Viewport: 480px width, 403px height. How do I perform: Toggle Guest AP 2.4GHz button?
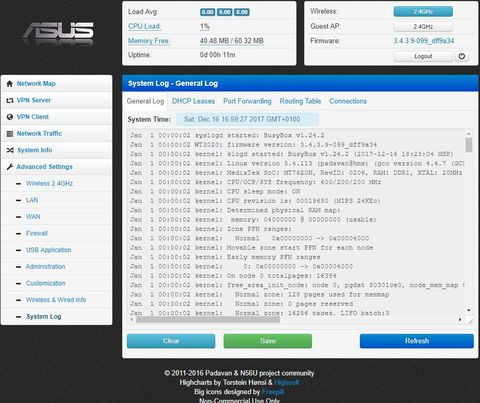(423, 27)
